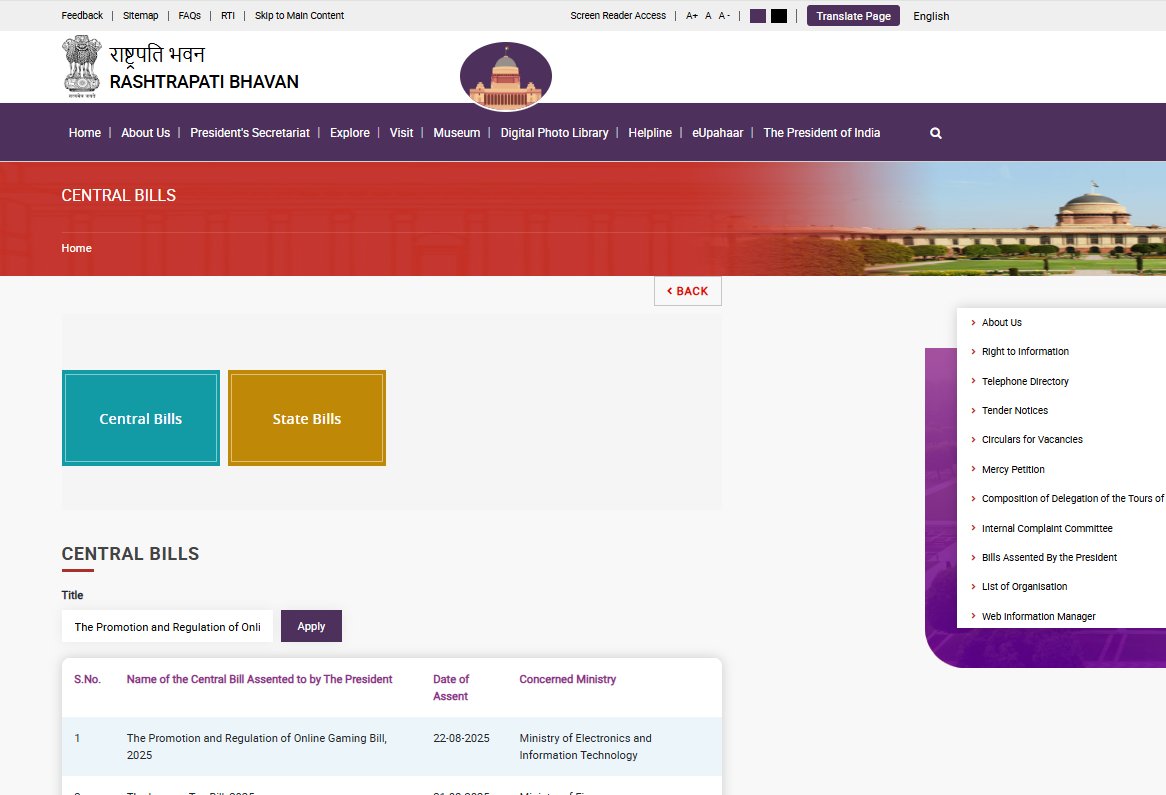The image size is (1166, 795).
Task: Open Digital Photo Library menu item
Action: coord(554,132)
